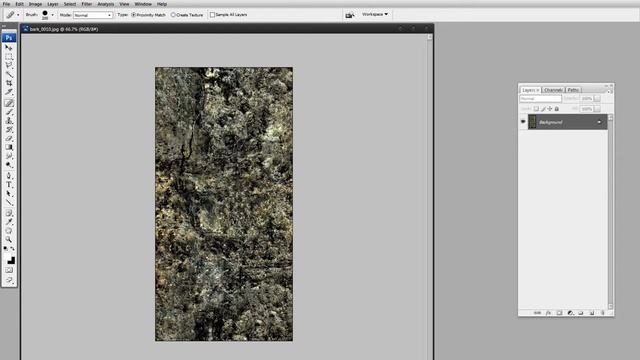Select the Slice tool

(9, 92)
